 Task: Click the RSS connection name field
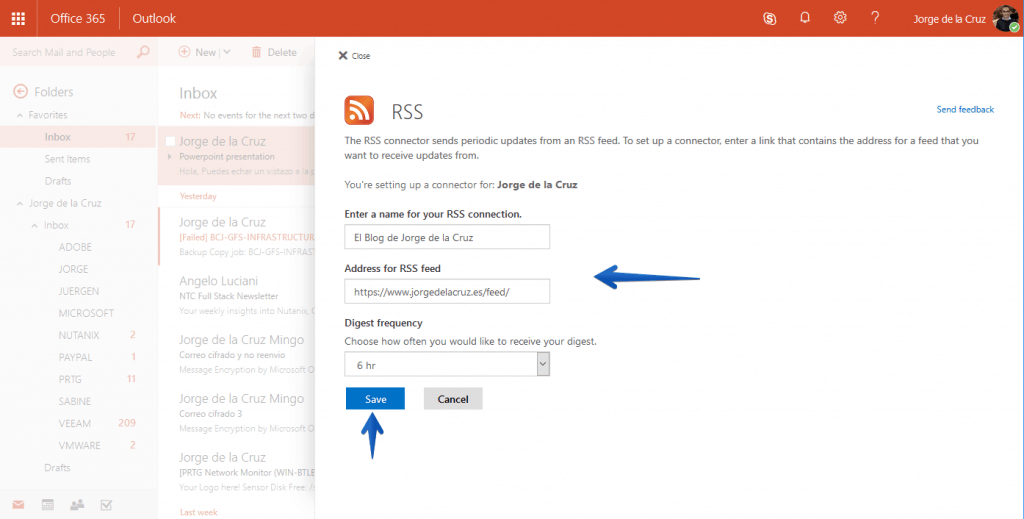[447, 237]
